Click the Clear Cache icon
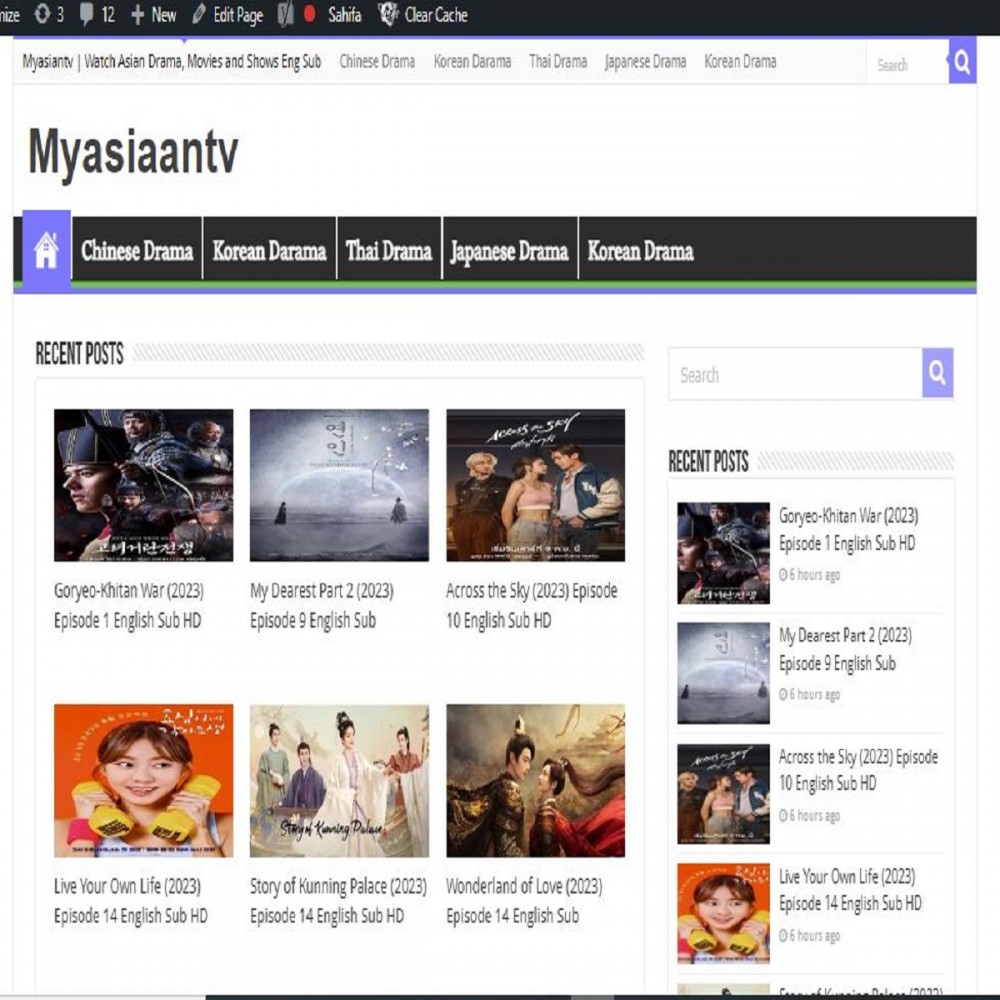Image resolution: width=1000 pixels, height=1000 pixels. (388, 14)
